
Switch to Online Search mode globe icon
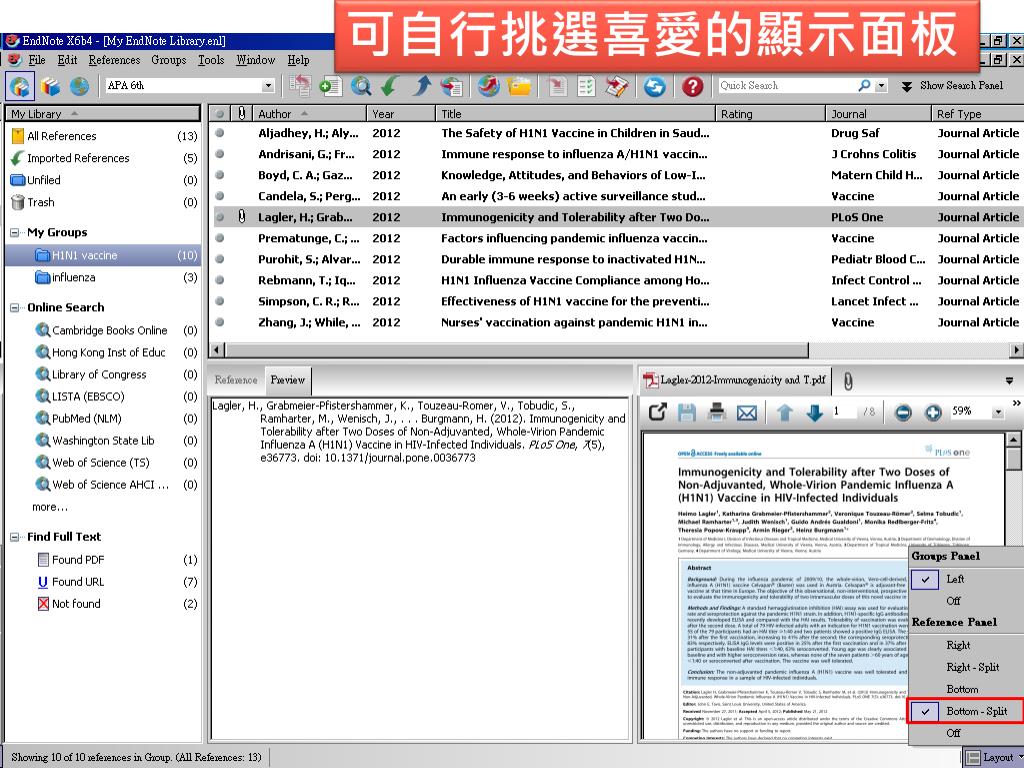pyautogui.click(x=79, y=86)
